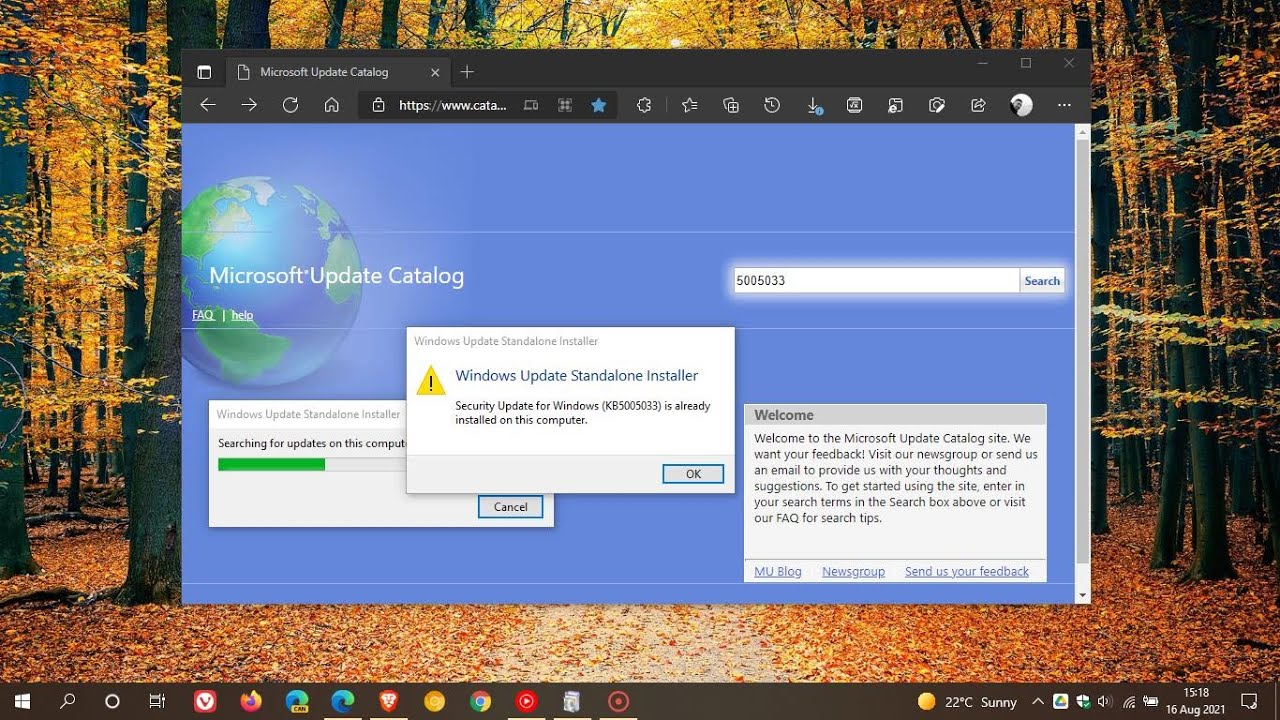
Task: Open Task View on the taskbar
Action: 157,701
